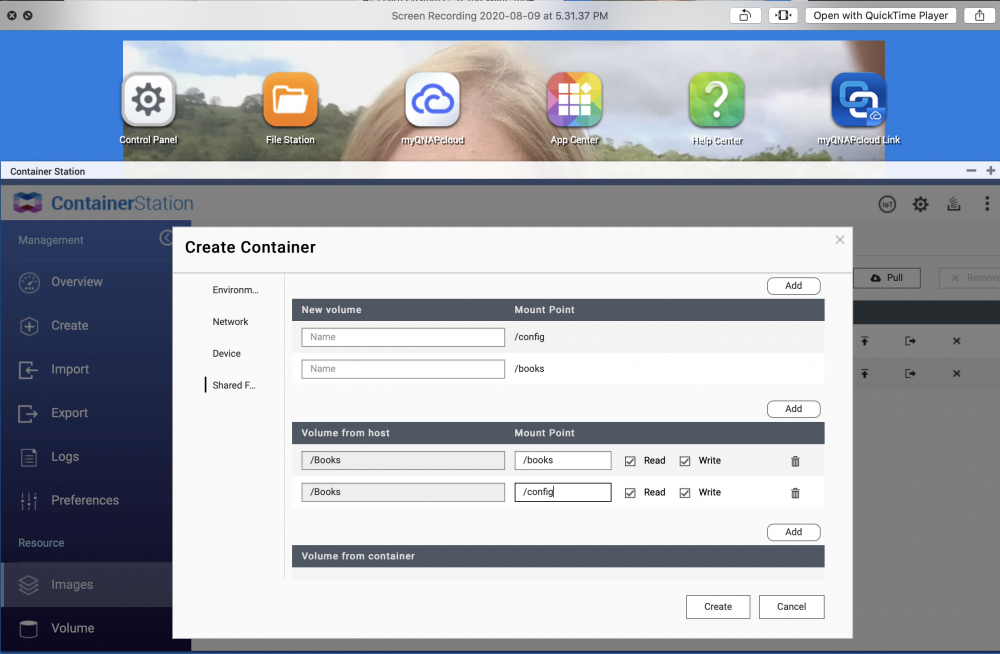This screenshot has height=654, width=1000.
Task: Select the Network settings tab
Action: 230,322
